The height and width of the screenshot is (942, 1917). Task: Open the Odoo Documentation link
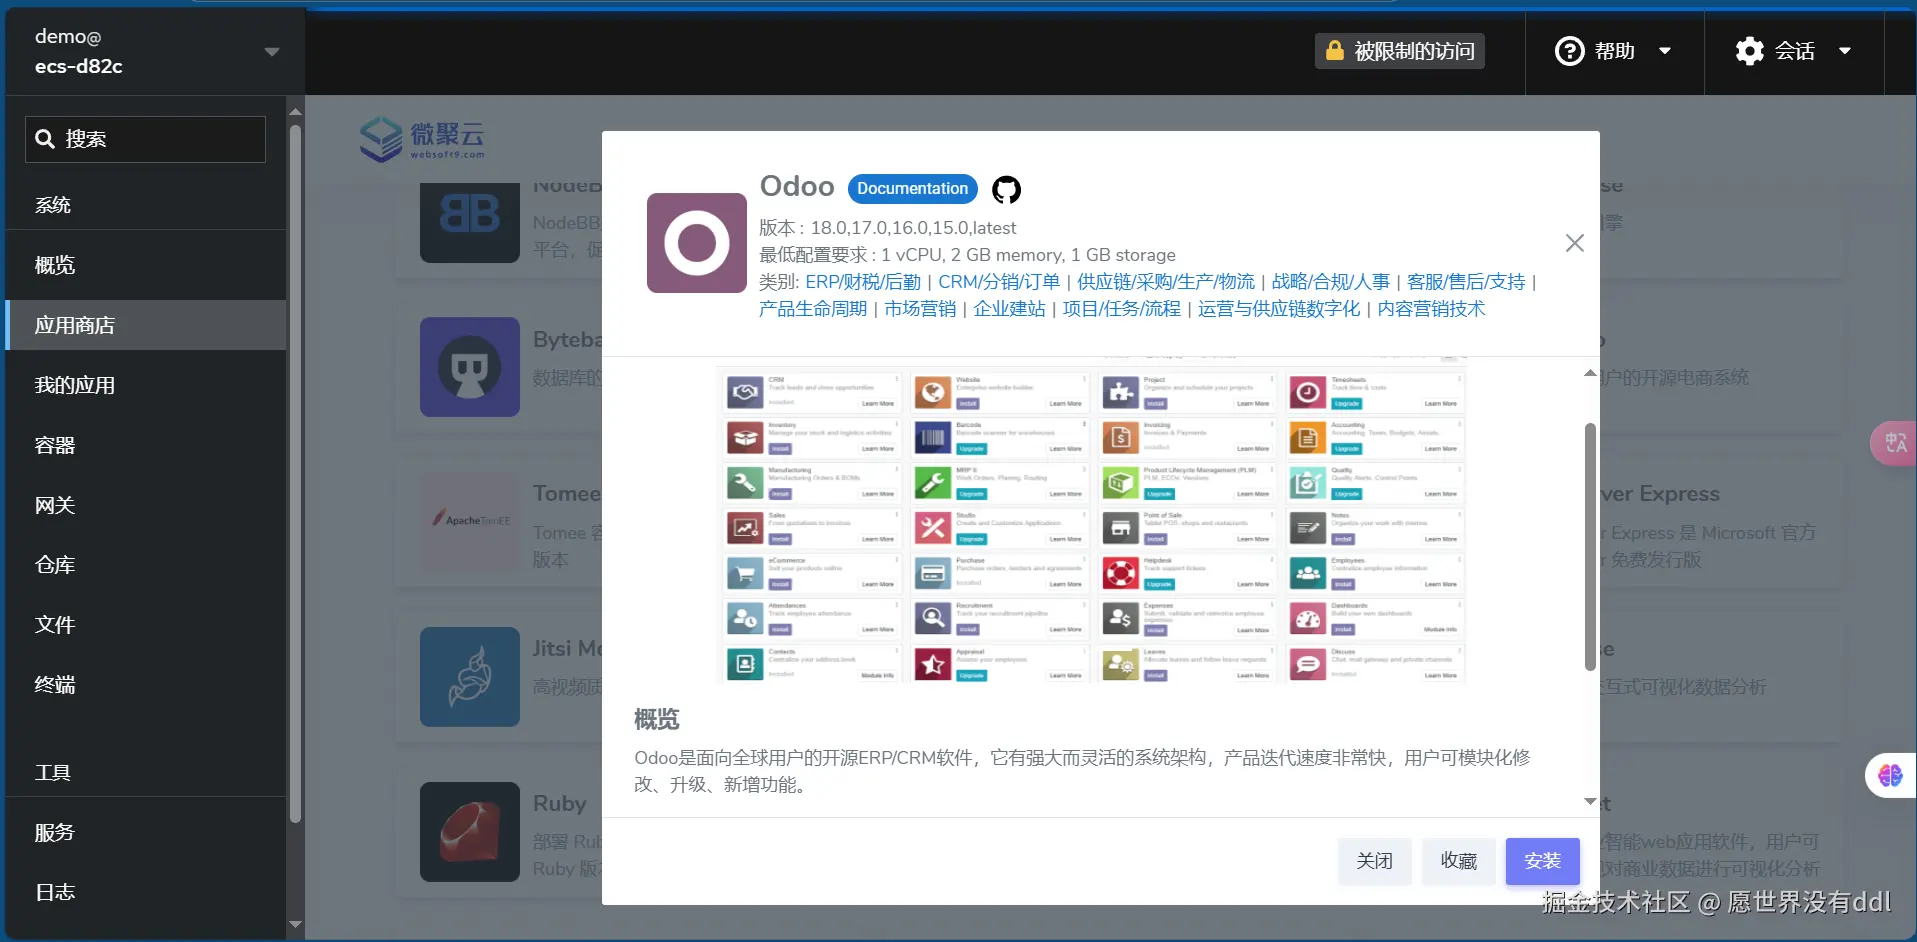912,189
